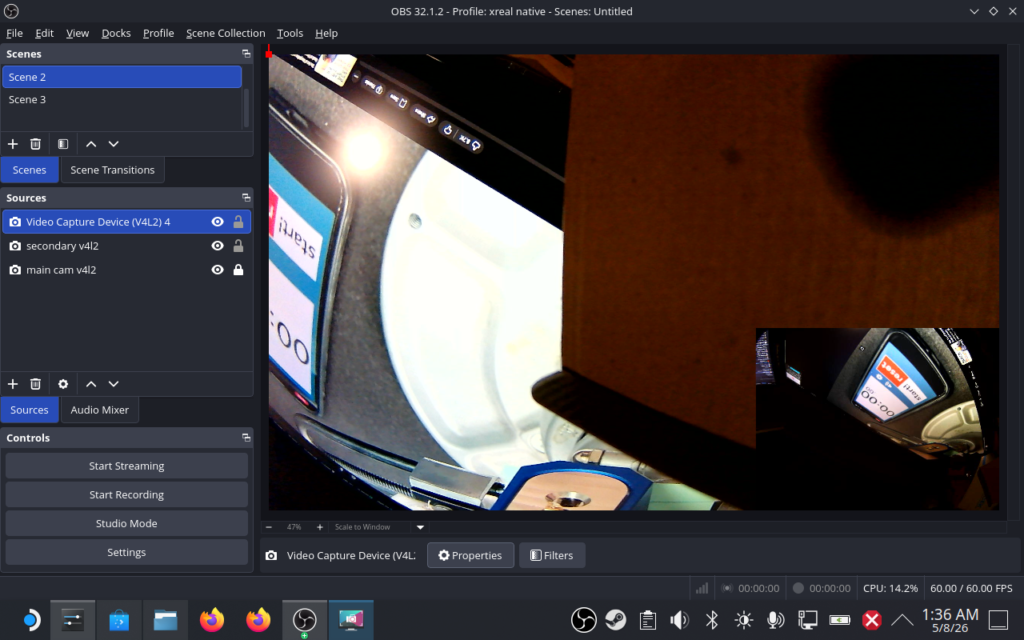1024x640 pixels.
Task: Open the file manager from taskbar
Action: pyautogui.click(x=165, y=620)
